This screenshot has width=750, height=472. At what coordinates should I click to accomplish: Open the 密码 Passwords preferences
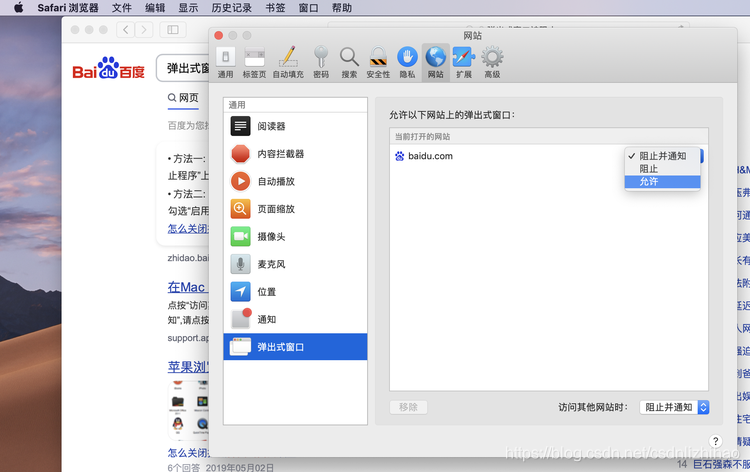pyautogui.click(x=321, y=63)
